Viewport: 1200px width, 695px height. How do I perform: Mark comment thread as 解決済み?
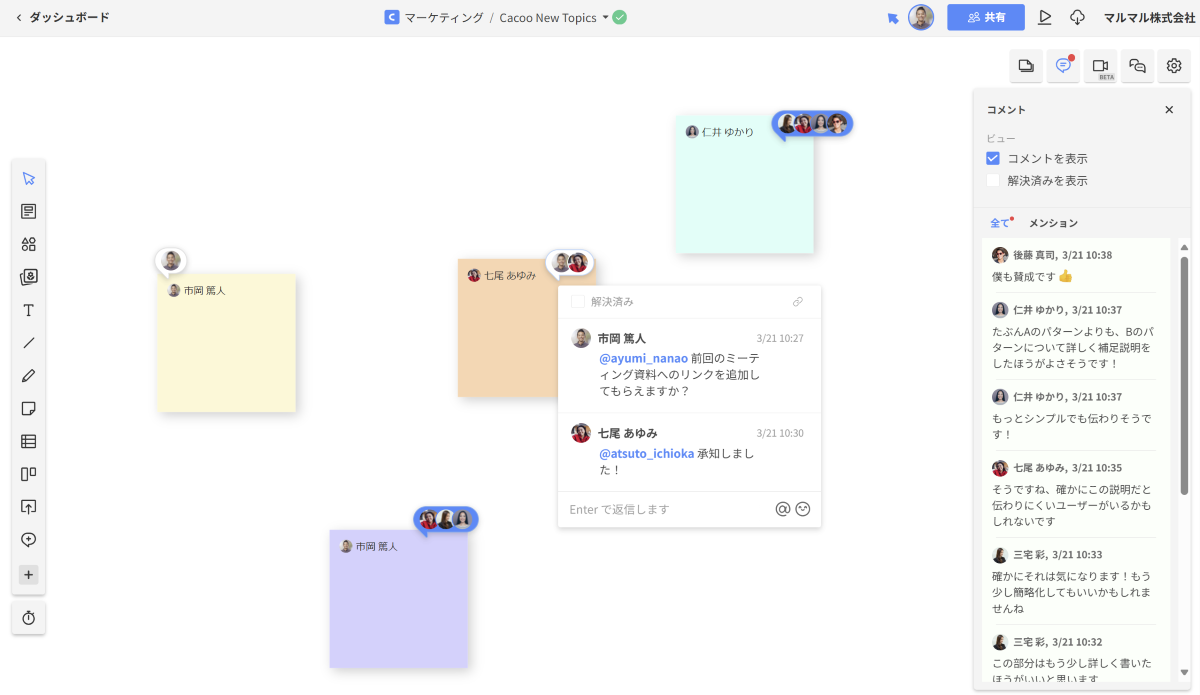tap(578, 301)
